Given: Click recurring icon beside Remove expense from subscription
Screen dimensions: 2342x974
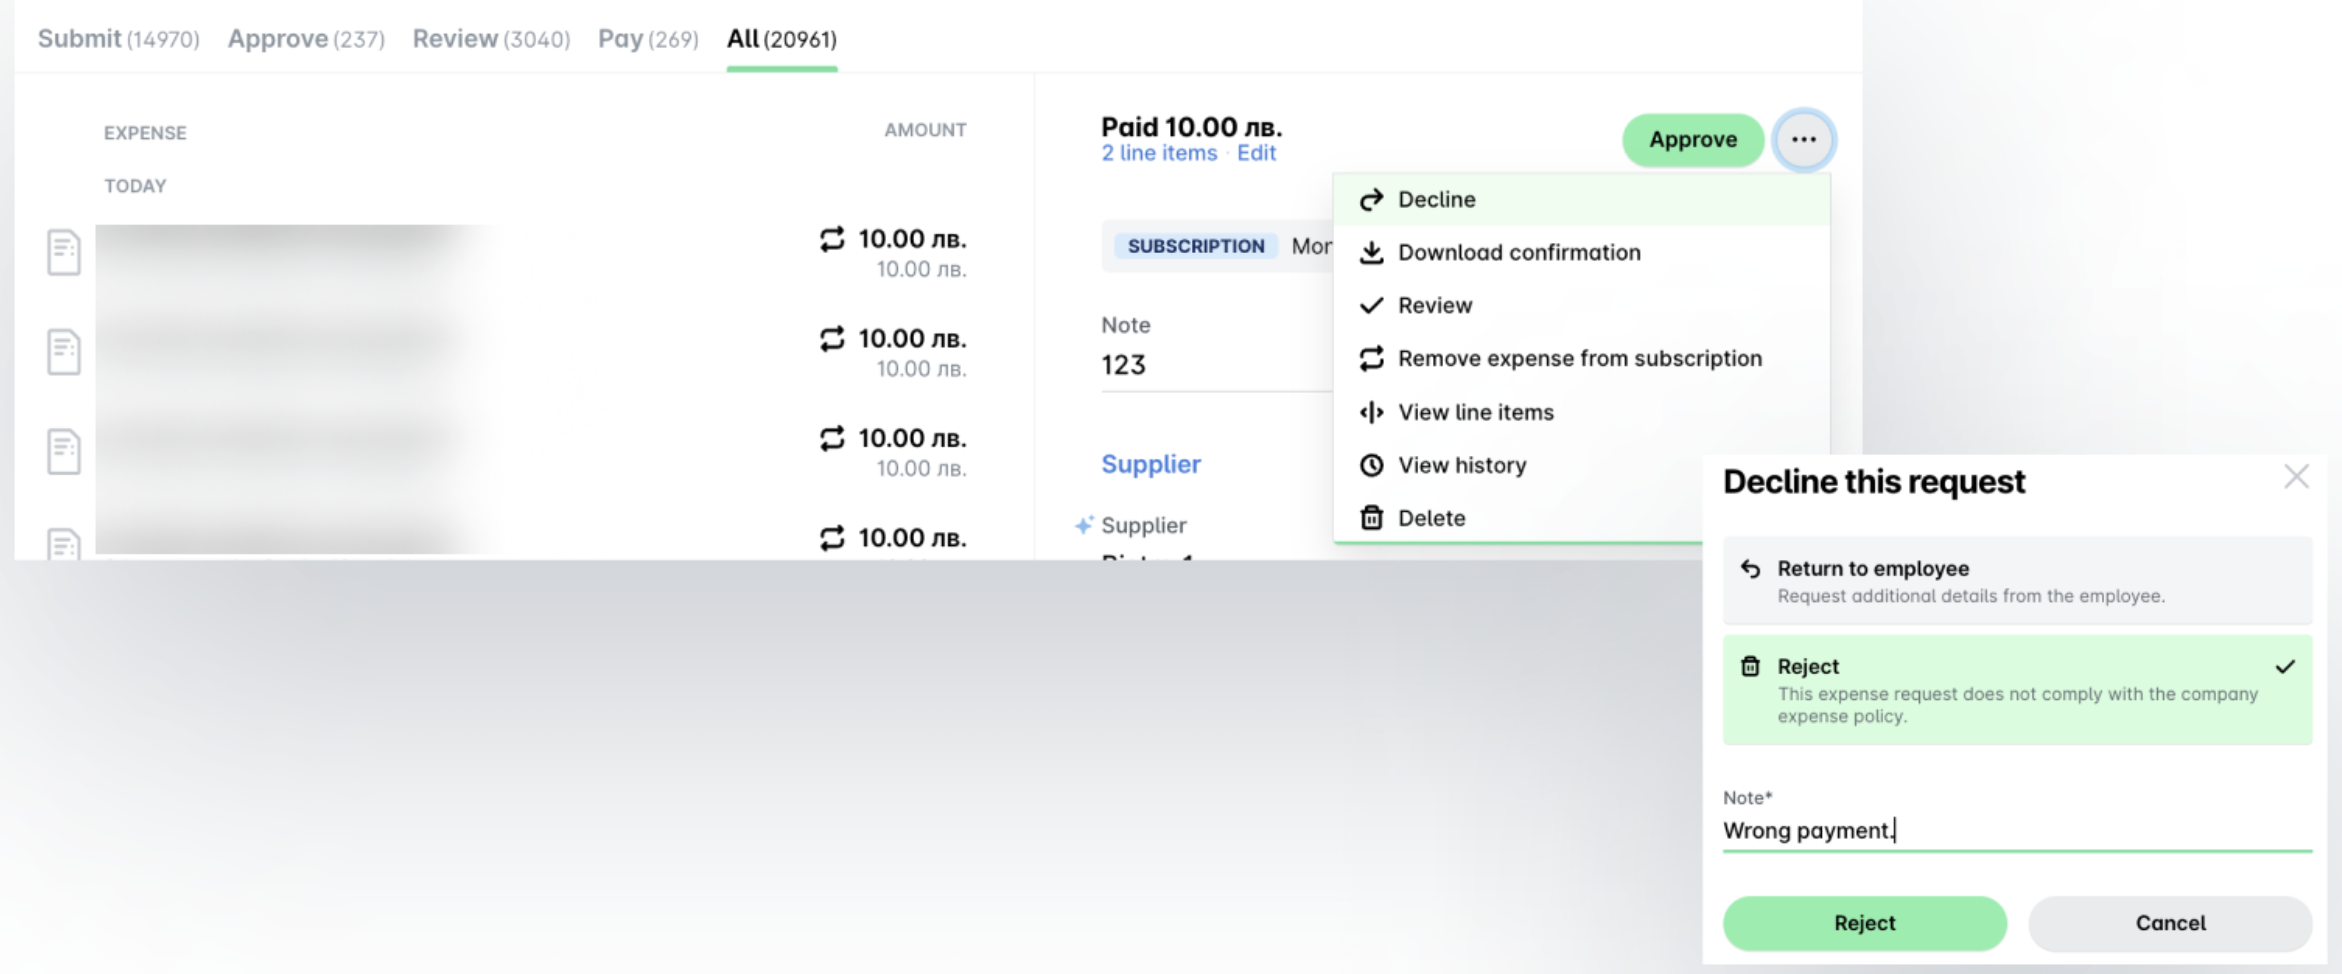Looking at the screenshot, I should pyautogui.click(x=1371, y=358).
